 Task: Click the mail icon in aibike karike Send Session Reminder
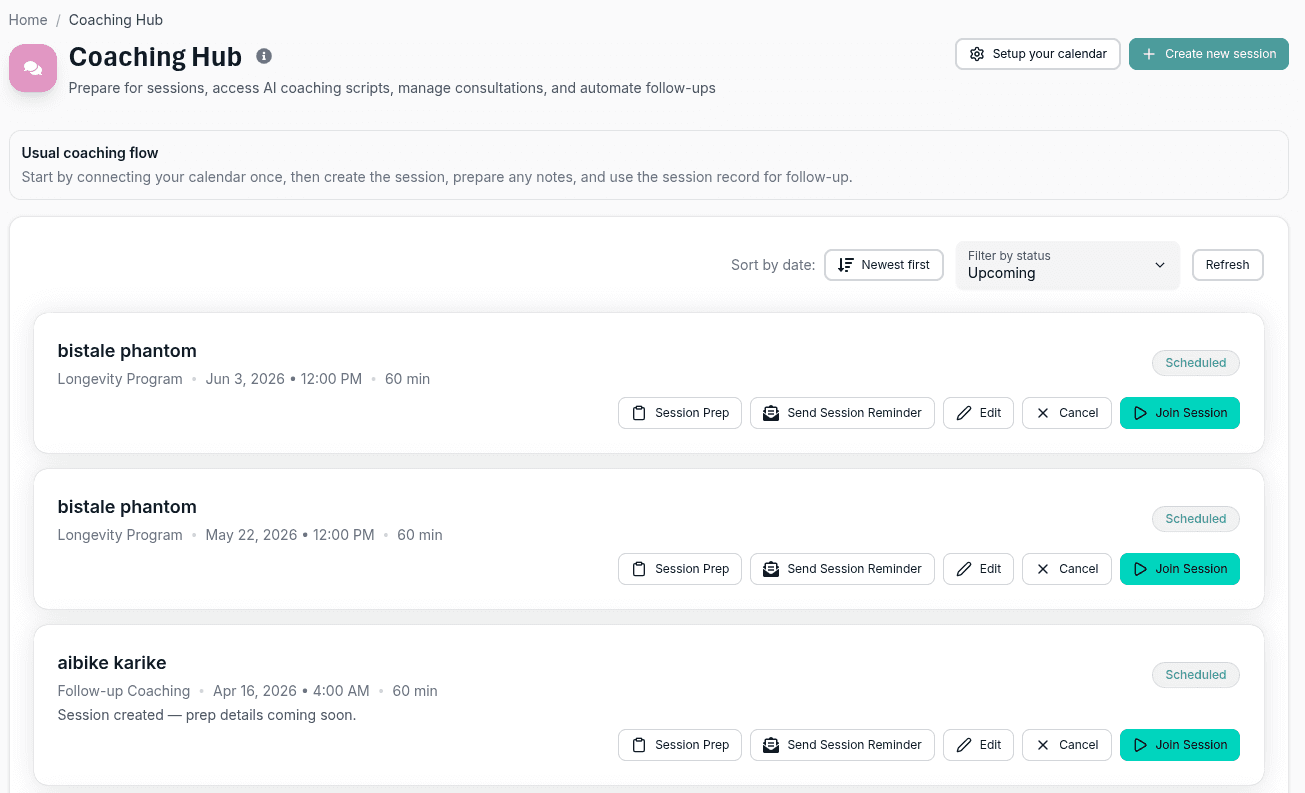click(771, 745)
